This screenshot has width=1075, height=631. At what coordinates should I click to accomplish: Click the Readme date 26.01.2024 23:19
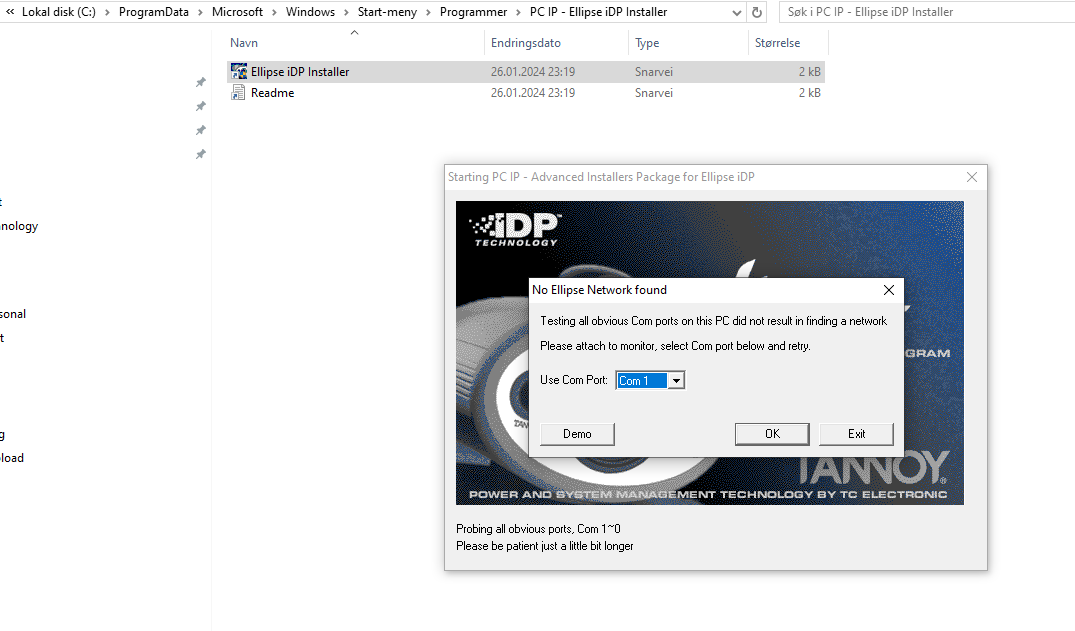pos(533,93)
